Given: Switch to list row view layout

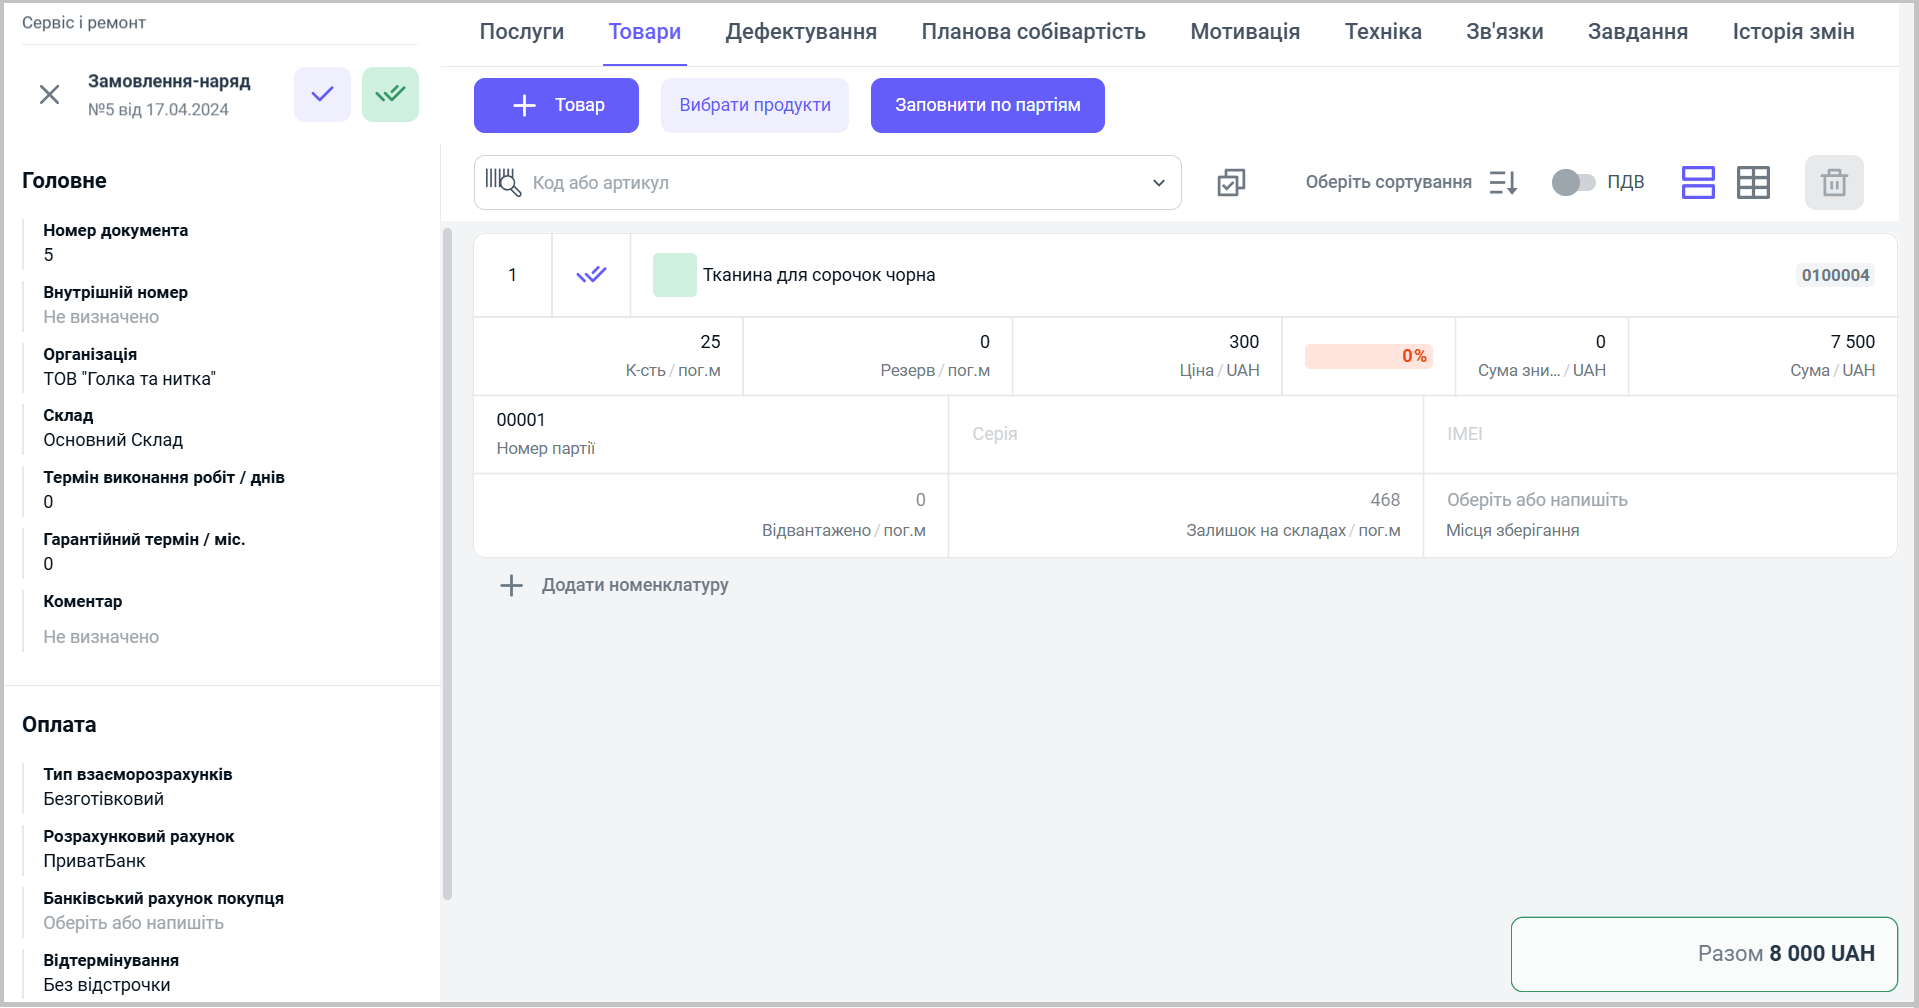Looking at the screenshot, I should tap(1698, 183).
